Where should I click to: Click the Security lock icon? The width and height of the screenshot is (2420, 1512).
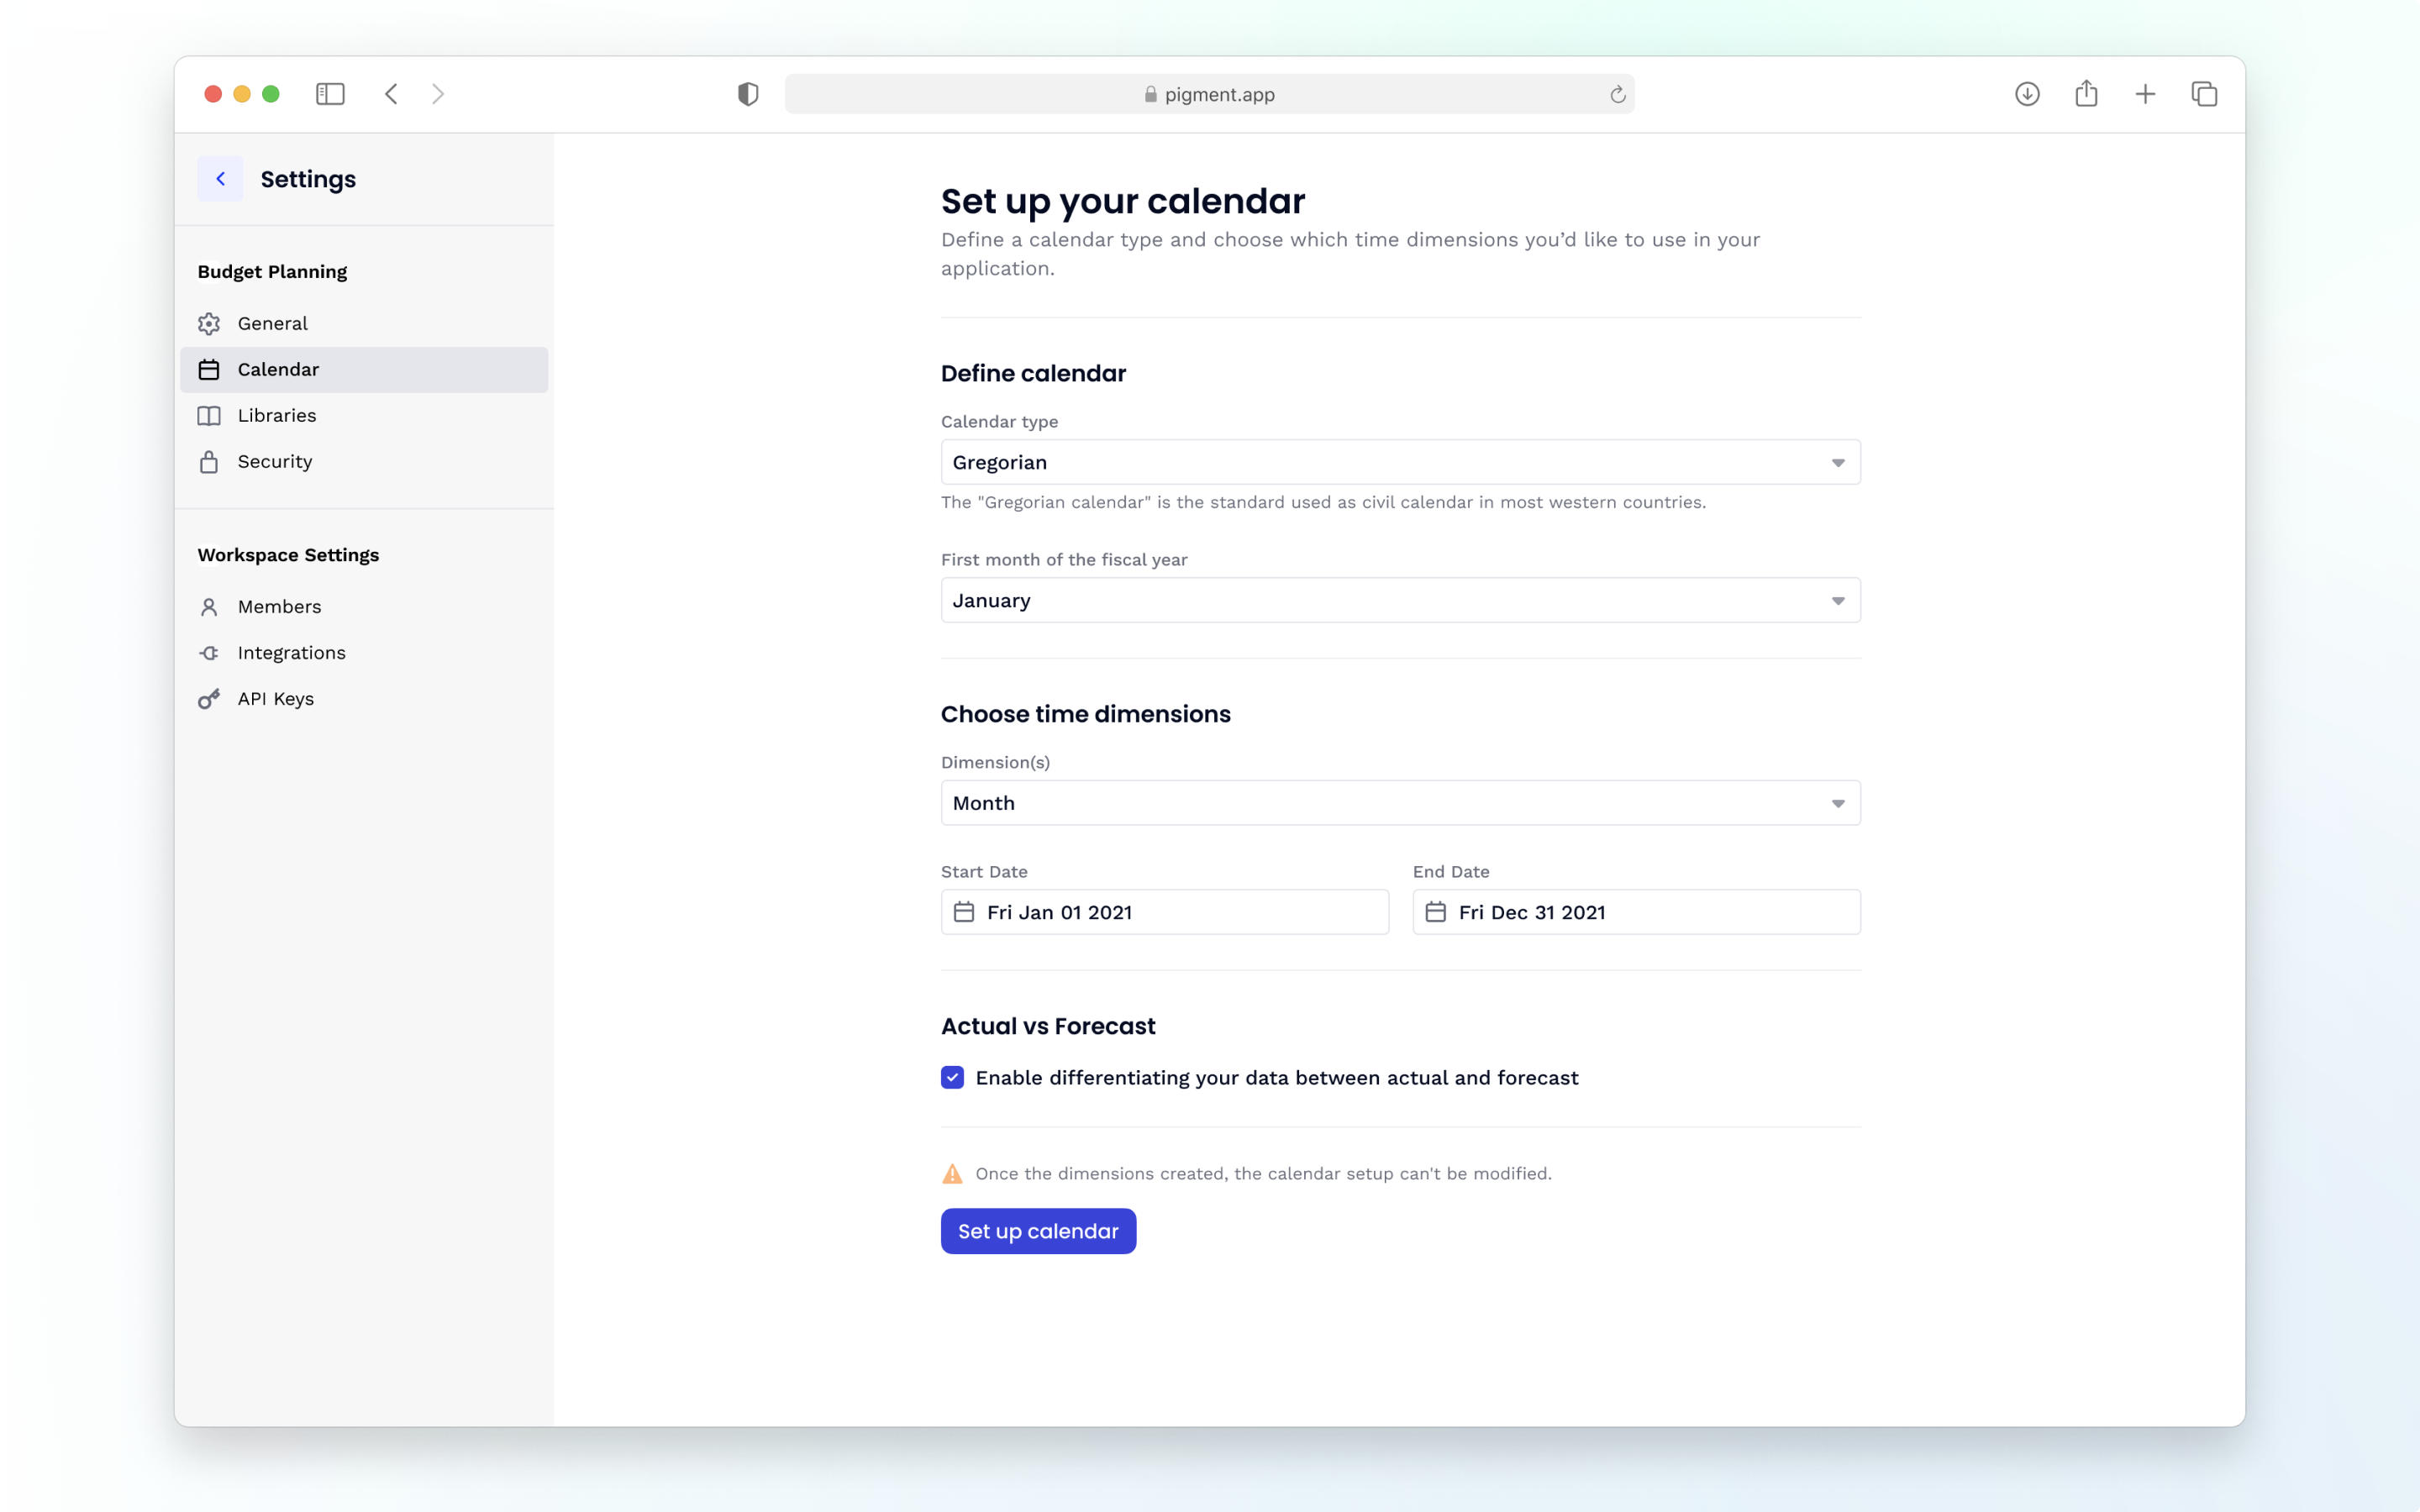click(209, 462)
